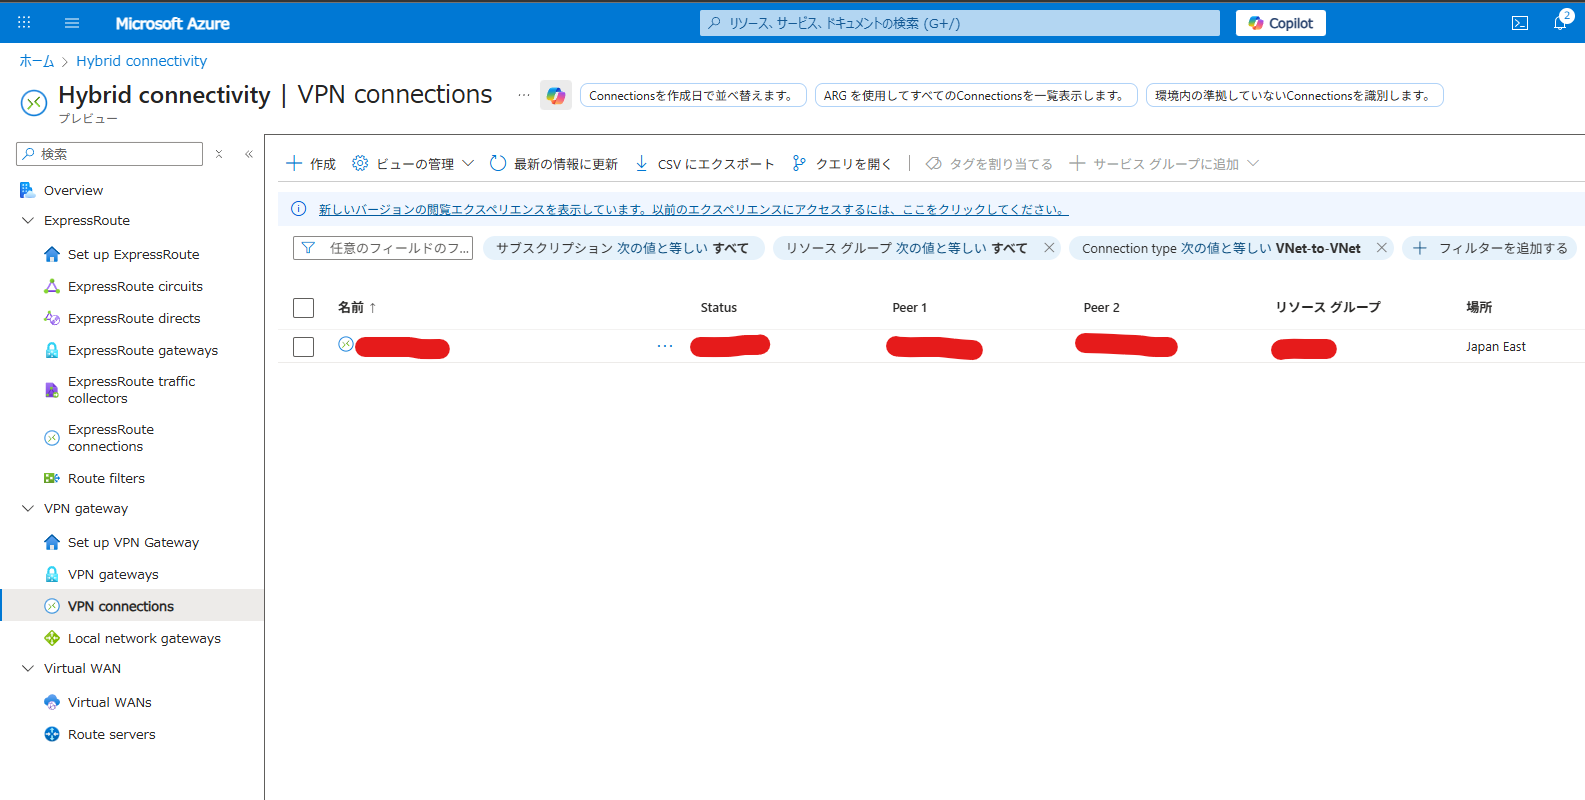Open the ビューの管理 dropdown

(x=413, y=164)
